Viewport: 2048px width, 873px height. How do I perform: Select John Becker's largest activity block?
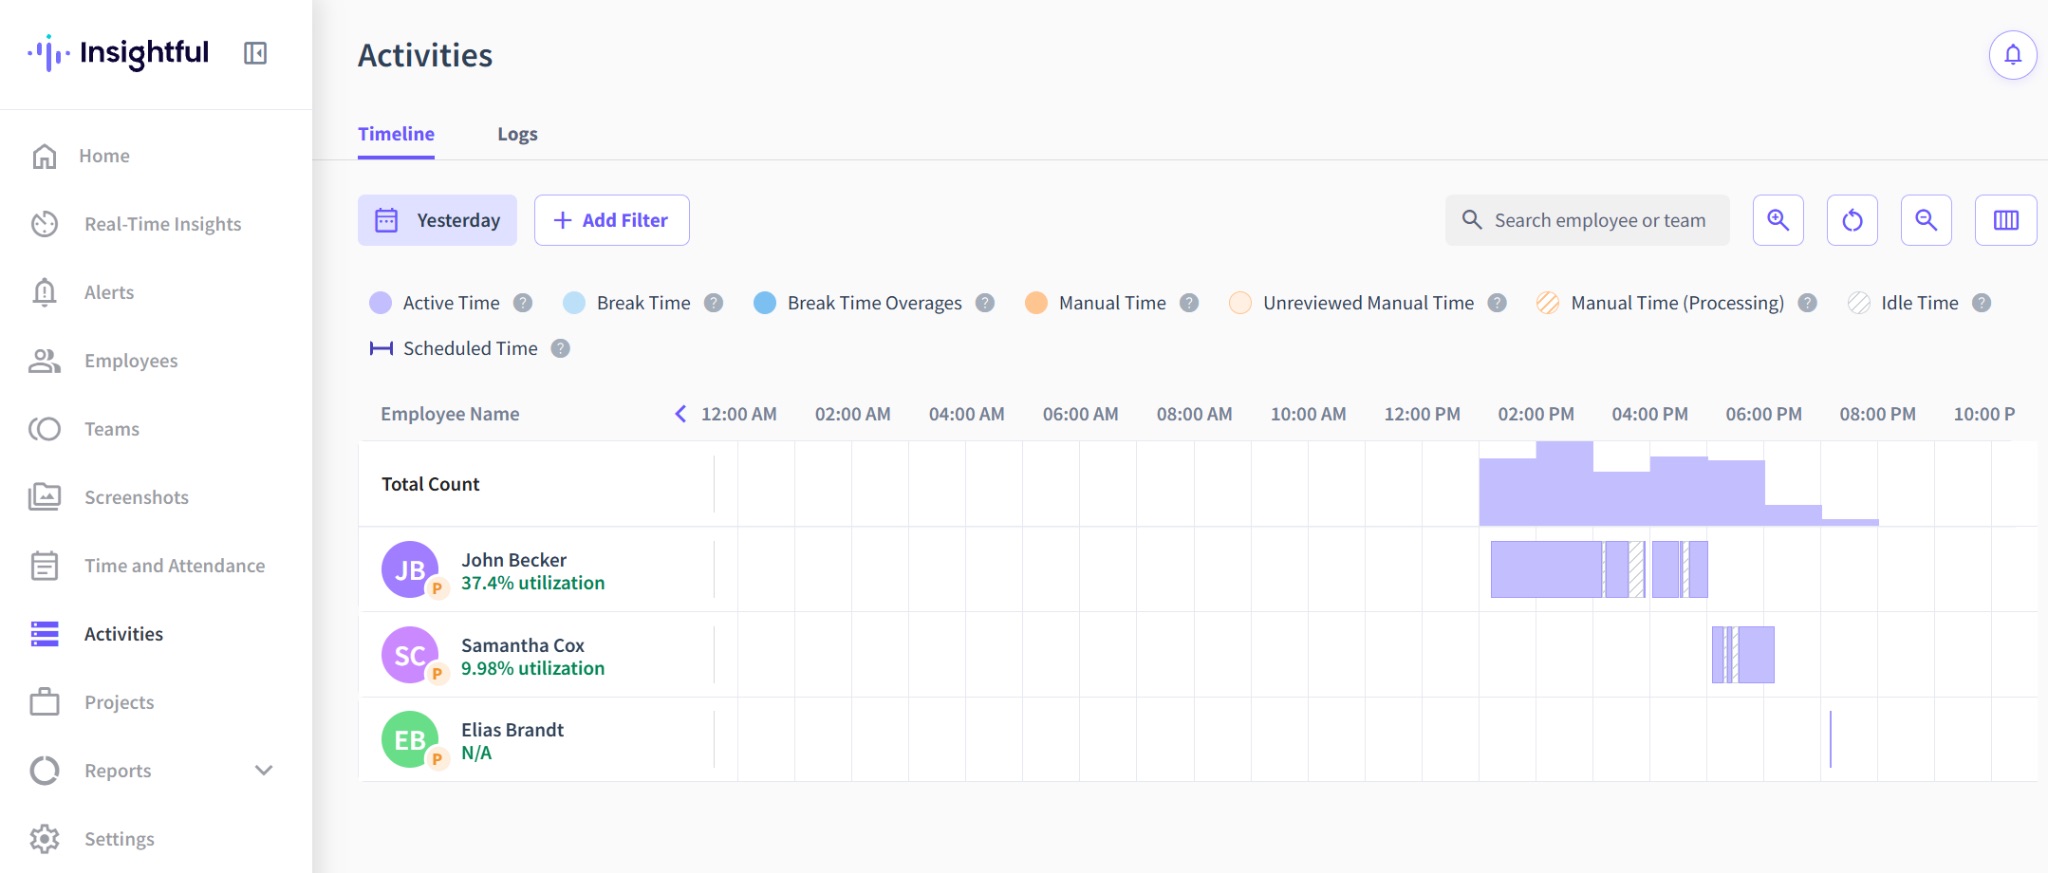[1546, 570]
